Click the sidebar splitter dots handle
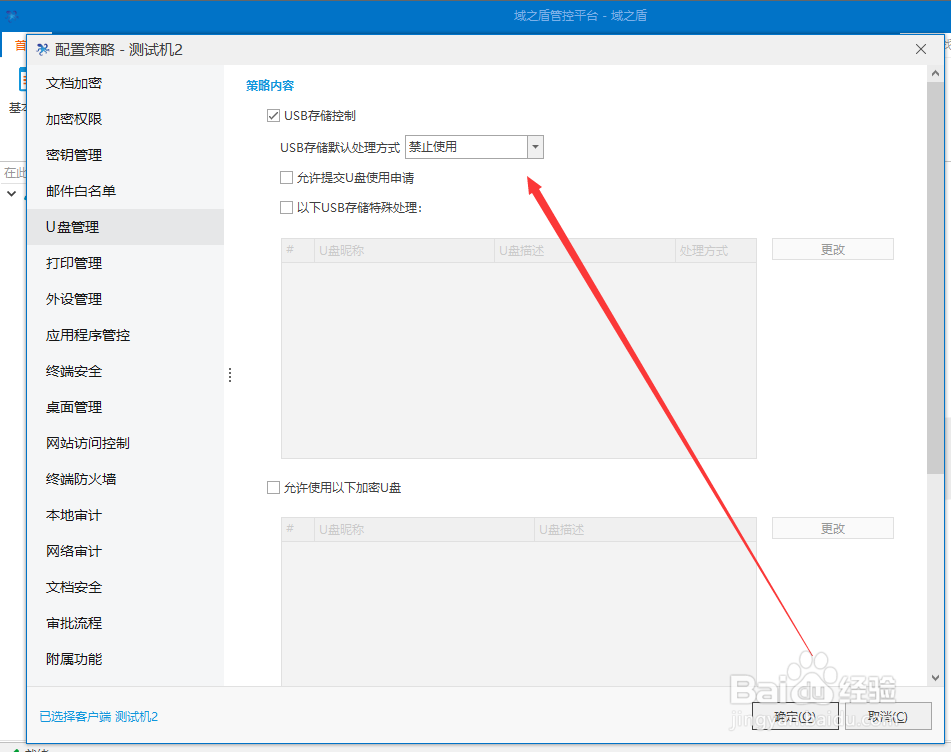 [x=230, y=375]
